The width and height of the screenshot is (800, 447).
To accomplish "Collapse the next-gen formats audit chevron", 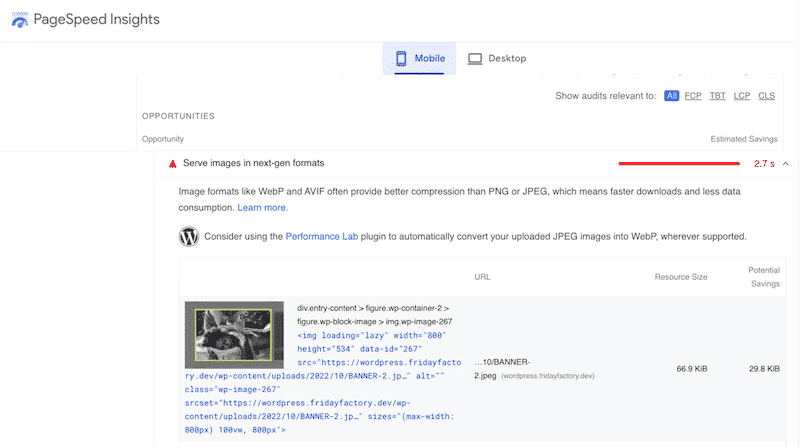I will tap(785, 162).
